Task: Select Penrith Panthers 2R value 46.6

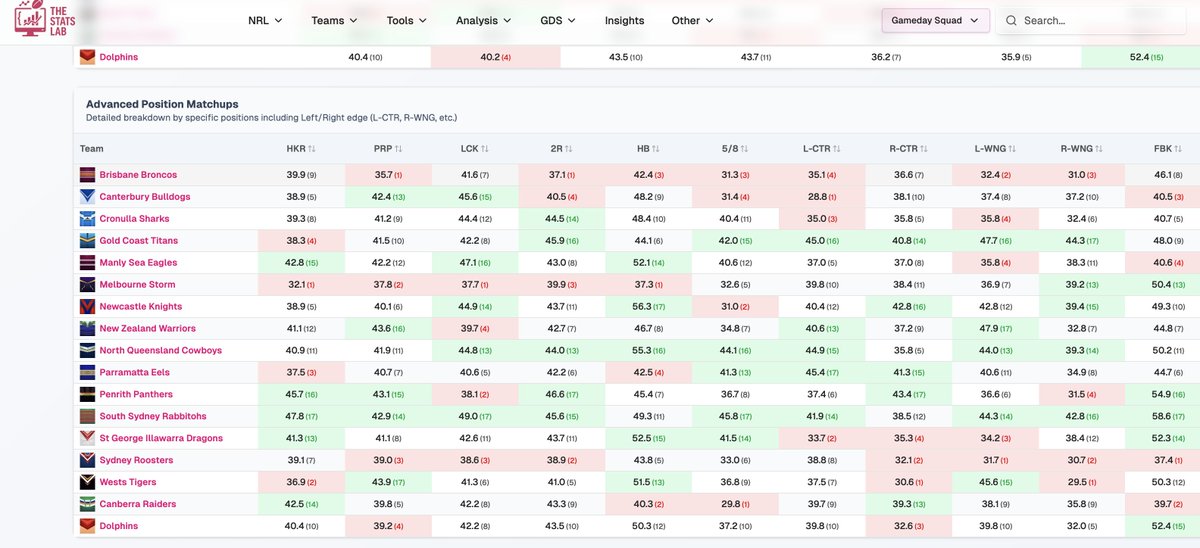Action: 561,395
